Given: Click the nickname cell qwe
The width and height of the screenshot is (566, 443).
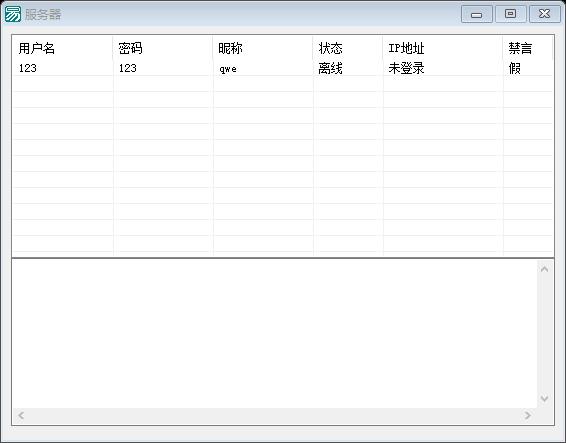Looking at the screenshot, I should pos(228,68).
